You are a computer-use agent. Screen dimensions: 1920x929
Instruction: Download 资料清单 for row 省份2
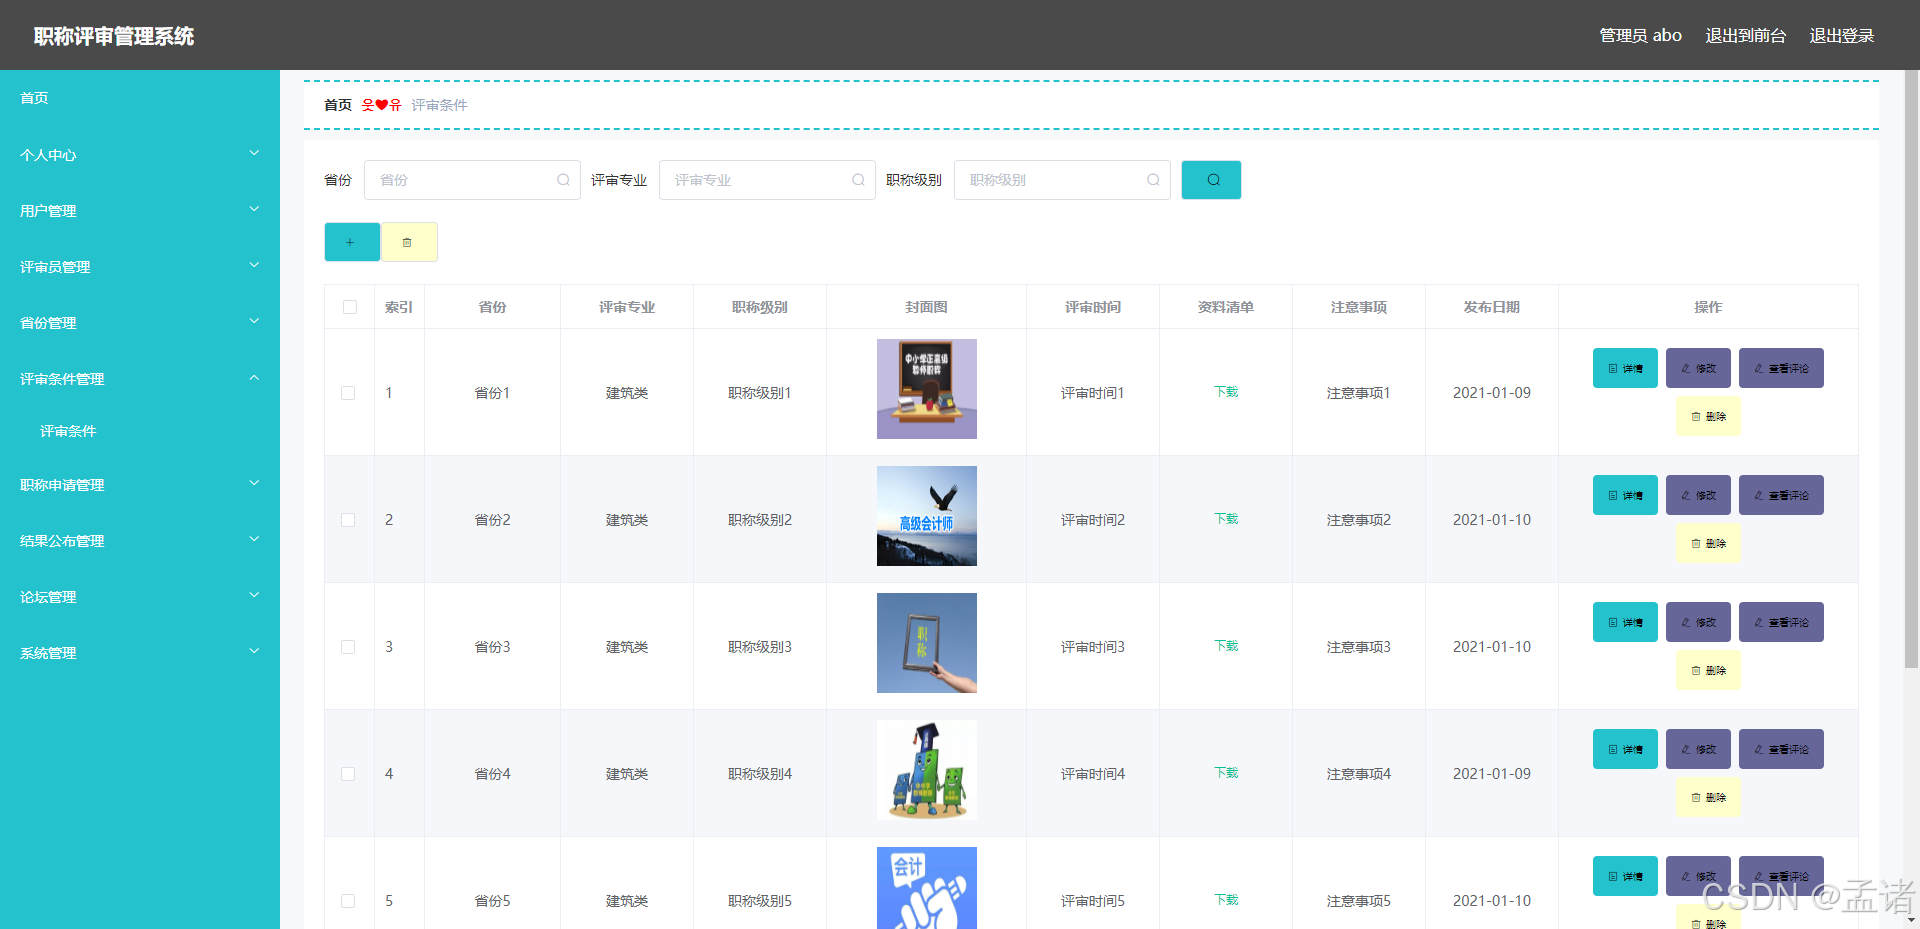(x=1226, y=519)
